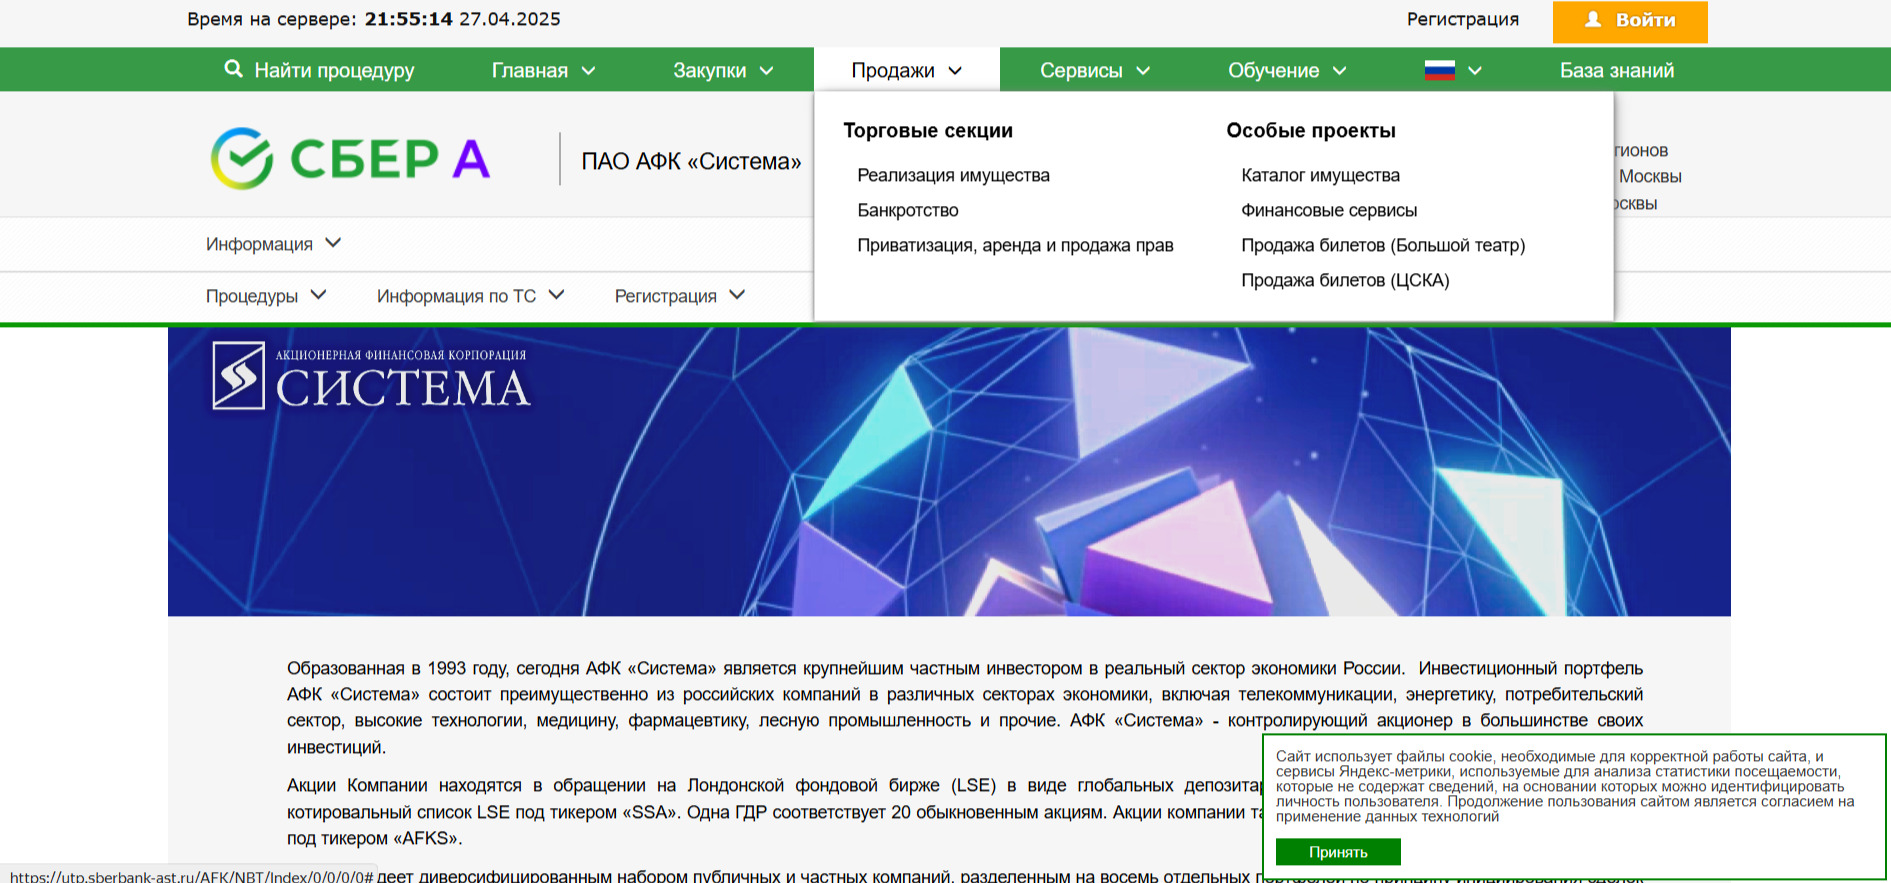Expand the Главная chevron arrow

point(588,71)
